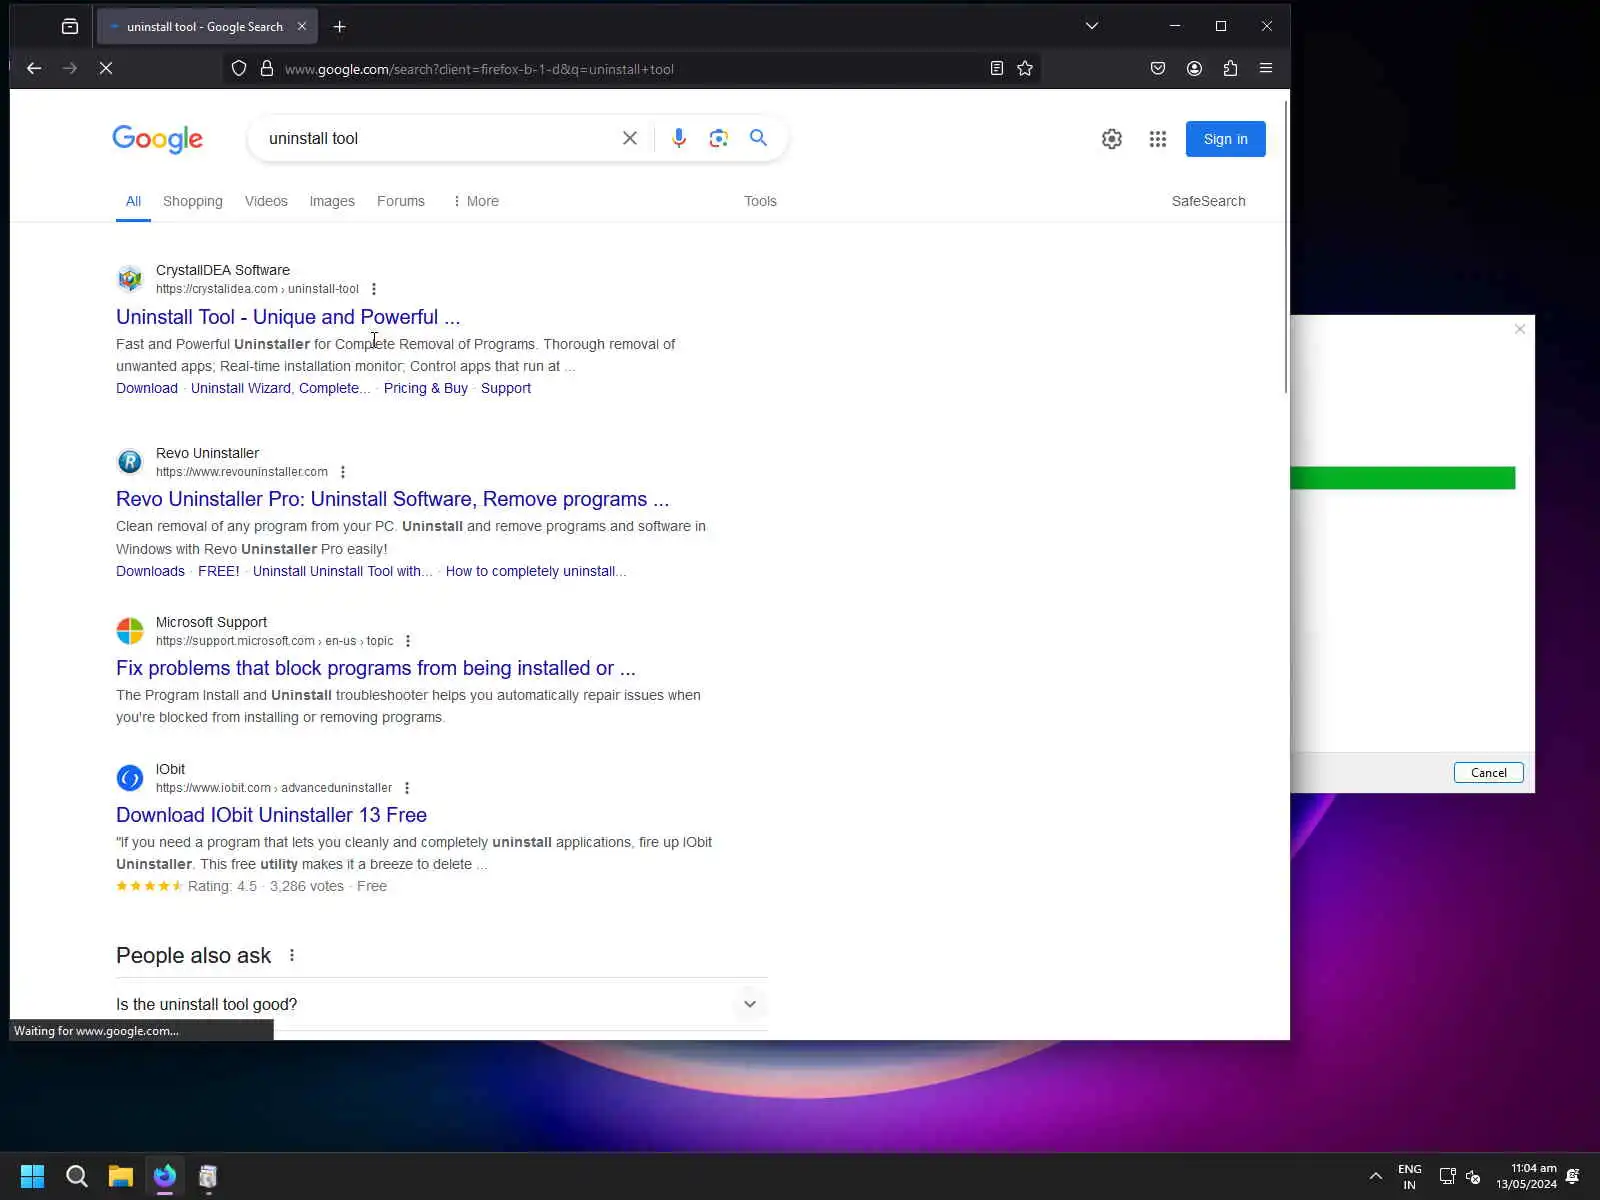This screenshot has height=1200, width=1600.
Task: Focus the Google search box
Action: [x=435, y=138]
